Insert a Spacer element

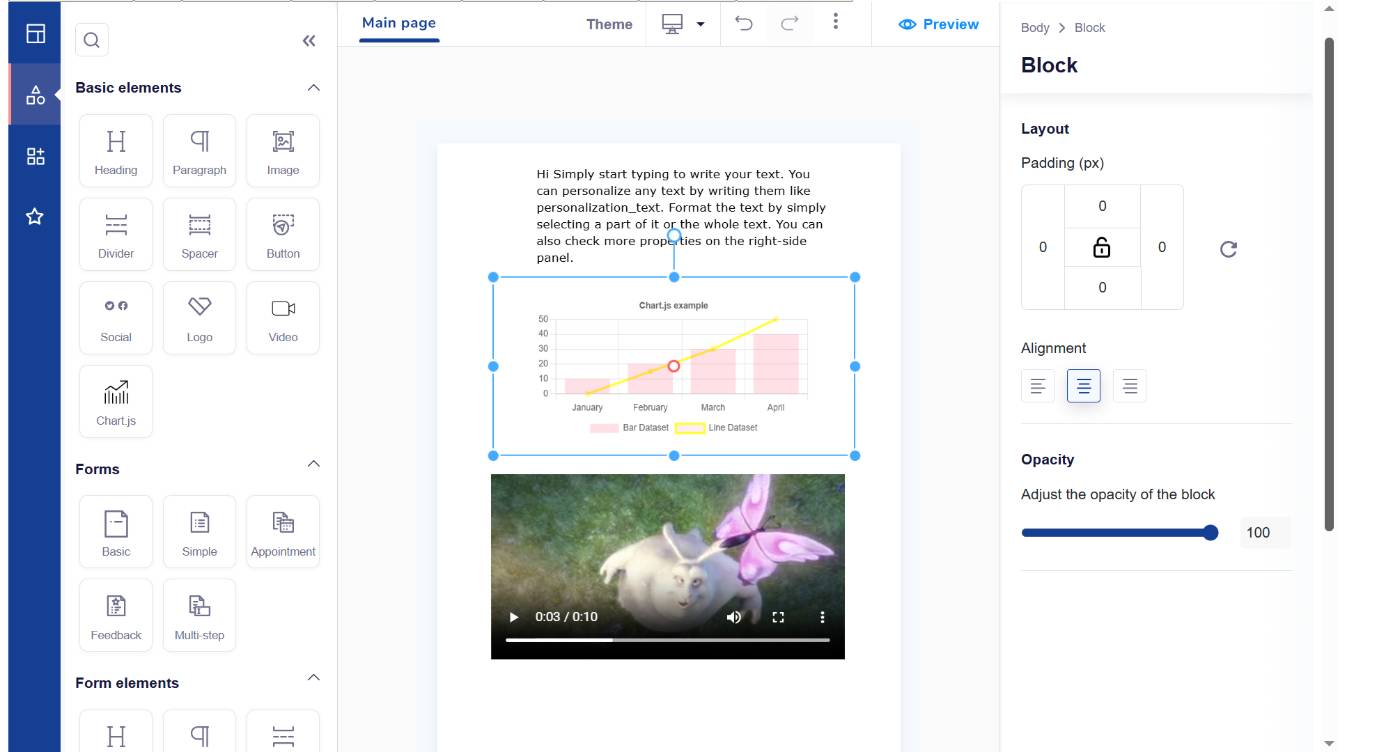(x=199, y=235)
